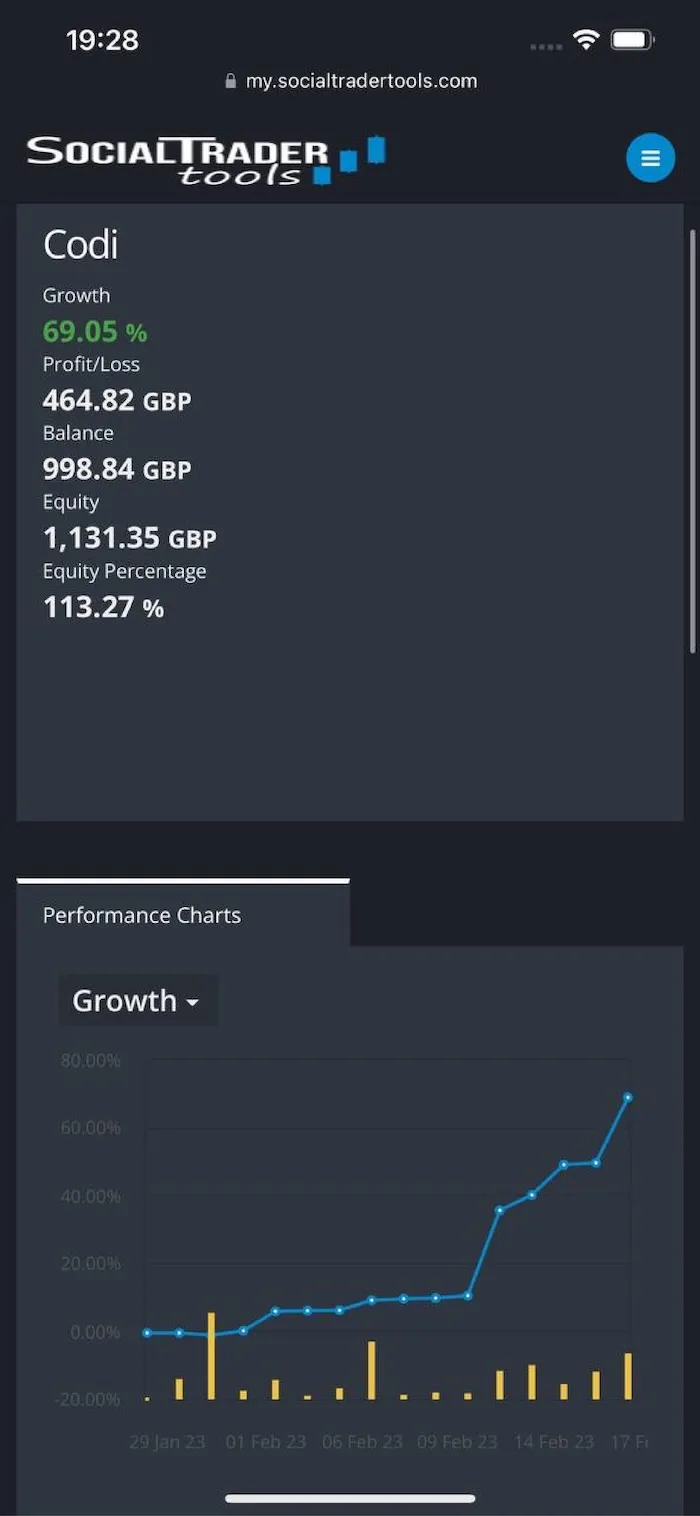Tap the 69.05 % growth value

coord(95,331)
